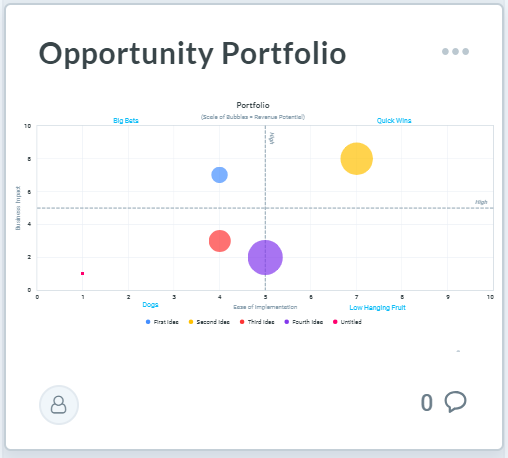This screenshot has width=508, height=458.
Task: Toggle Third Idea series in legend
Action: coord(257,322)
